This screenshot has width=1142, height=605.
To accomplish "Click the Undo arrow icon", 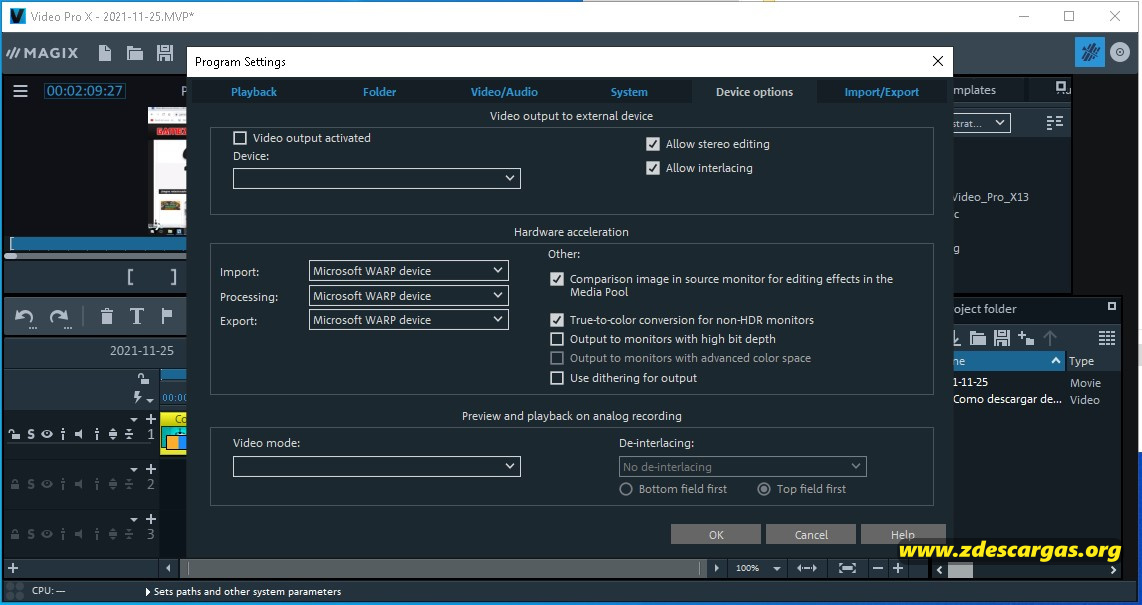I will [x=25, y=317].
